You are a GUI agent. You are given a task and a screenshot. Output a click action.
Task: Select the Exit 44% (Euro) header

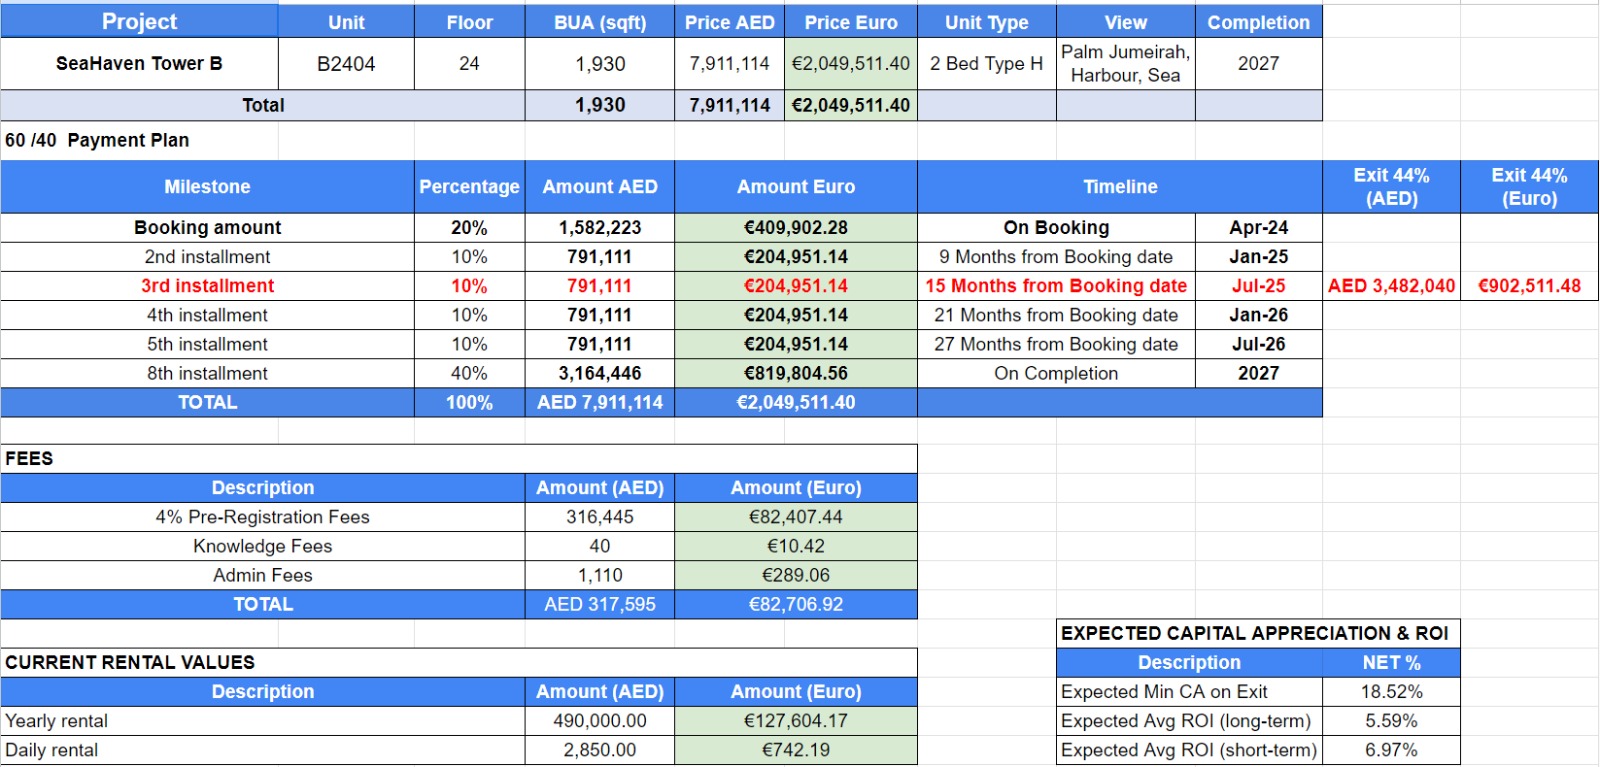[1529, 187]
